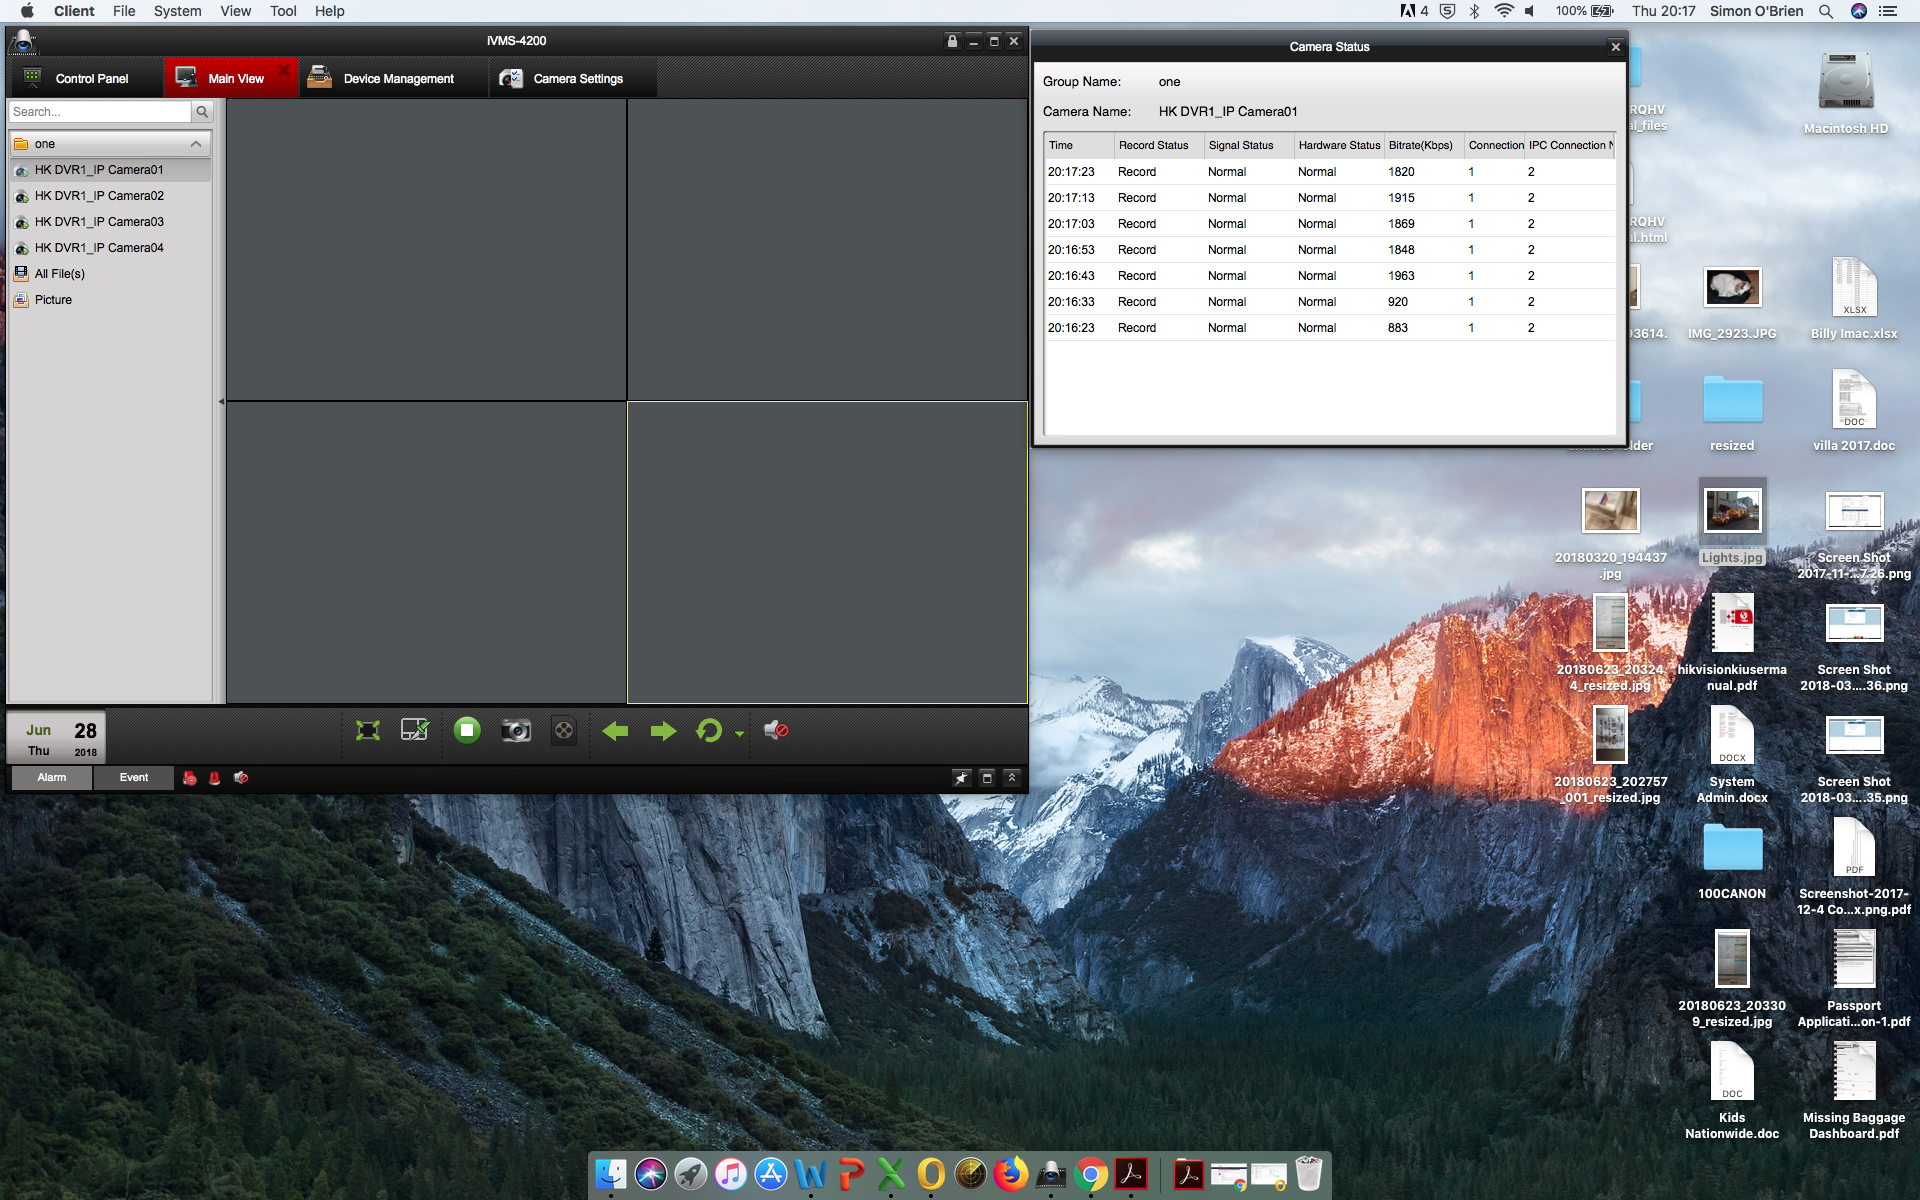Go to previous page with left arrow

615,731
